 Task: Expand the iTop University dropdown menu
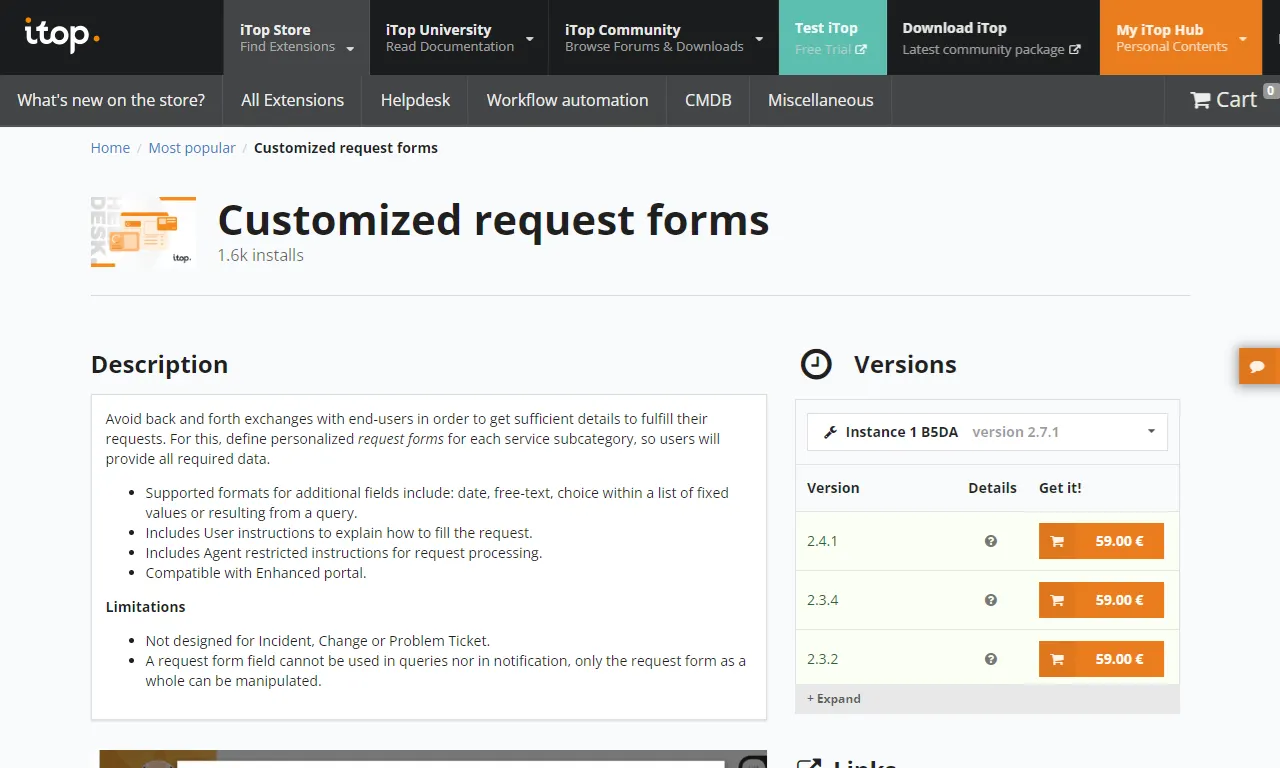(529, 40)
